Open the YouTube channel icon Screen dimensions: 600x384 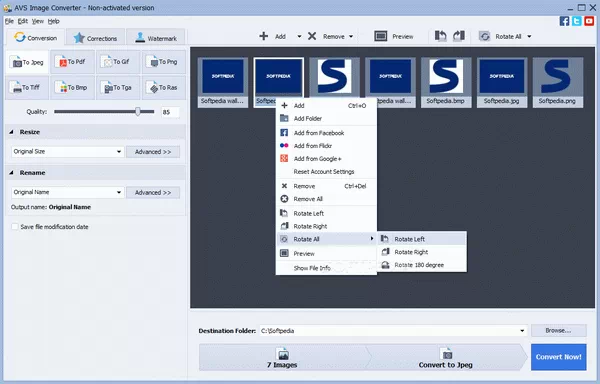point(589,21)
